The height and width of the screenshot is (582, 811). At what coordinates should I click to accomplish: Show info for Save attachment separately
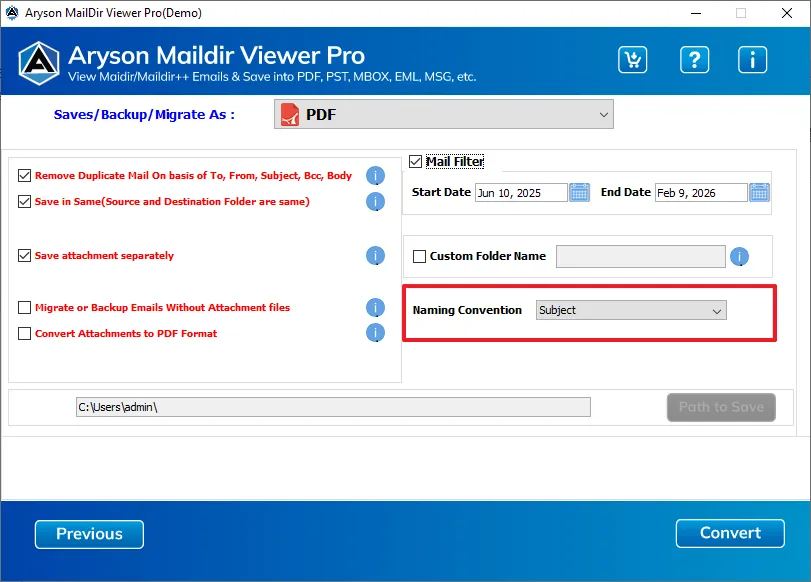(376, 256)
